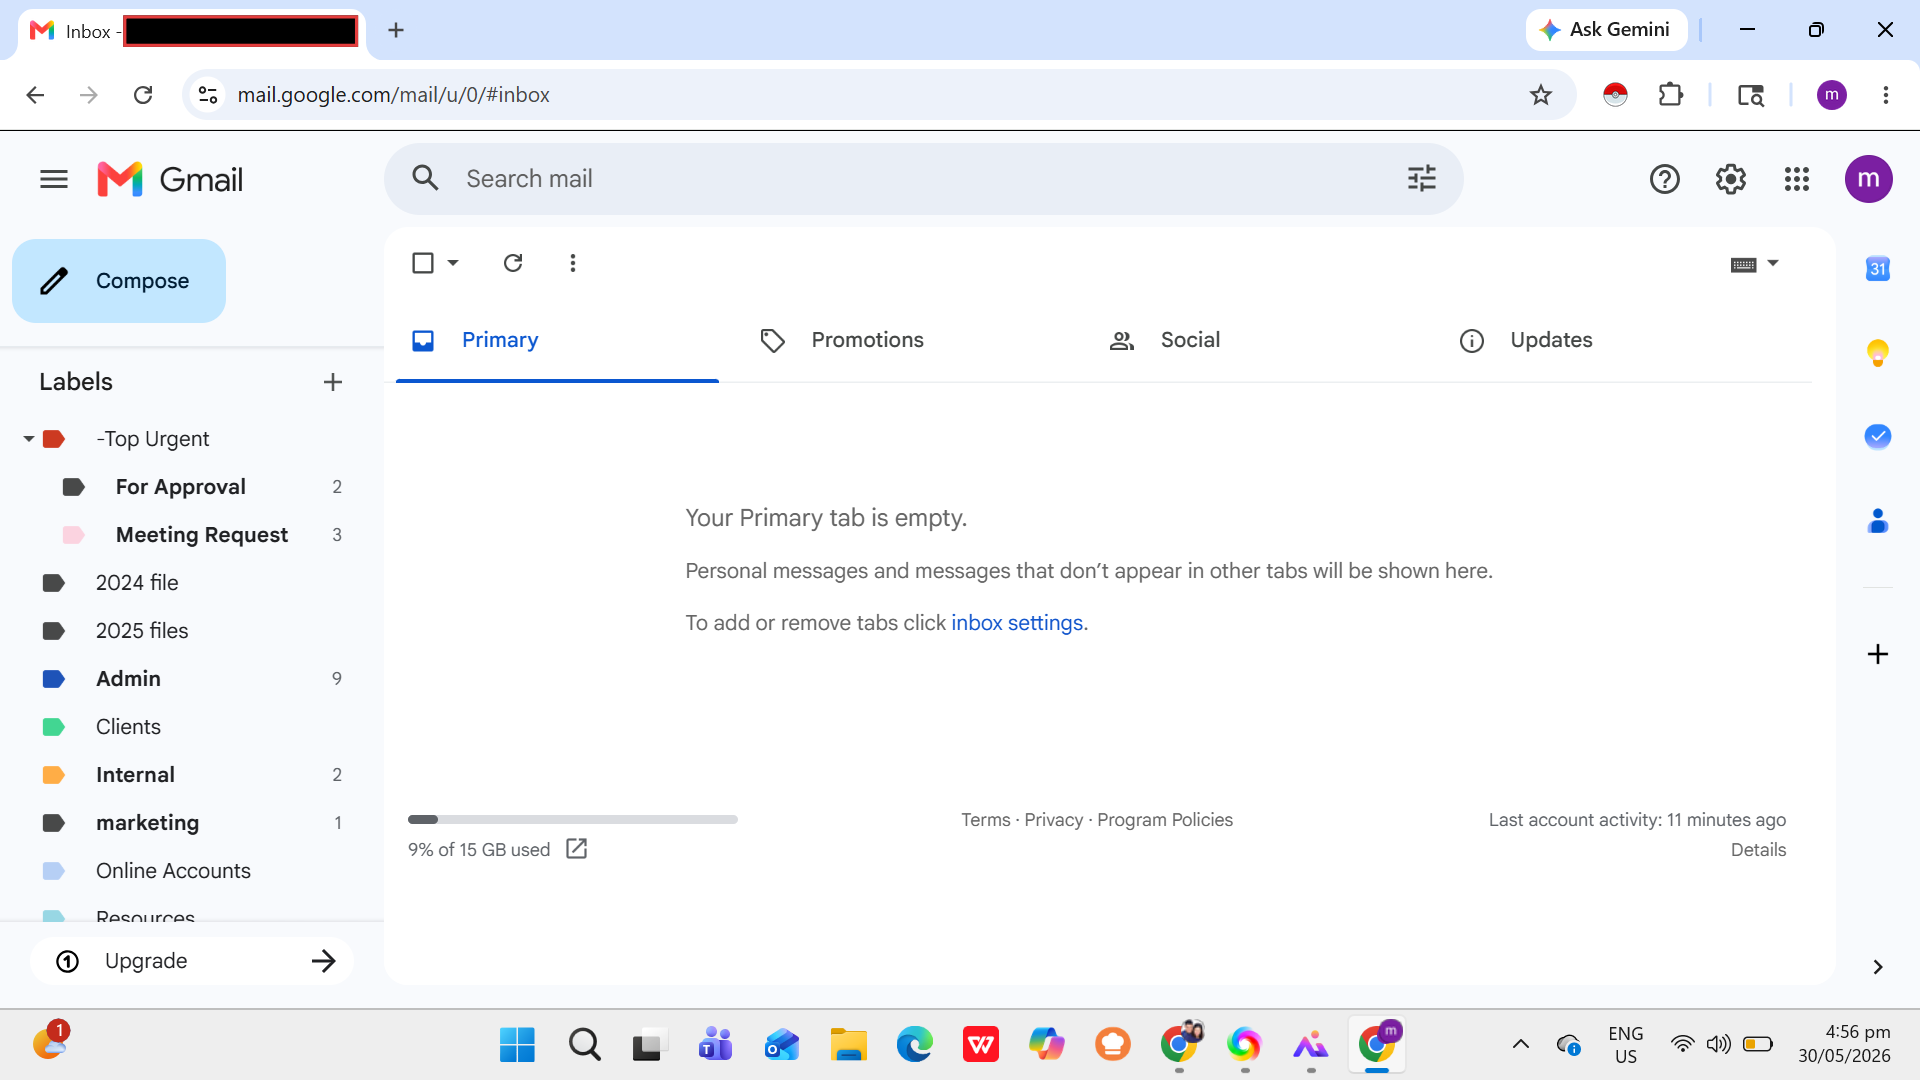Get add-ons plus icon in side panel

[1877, 654]
